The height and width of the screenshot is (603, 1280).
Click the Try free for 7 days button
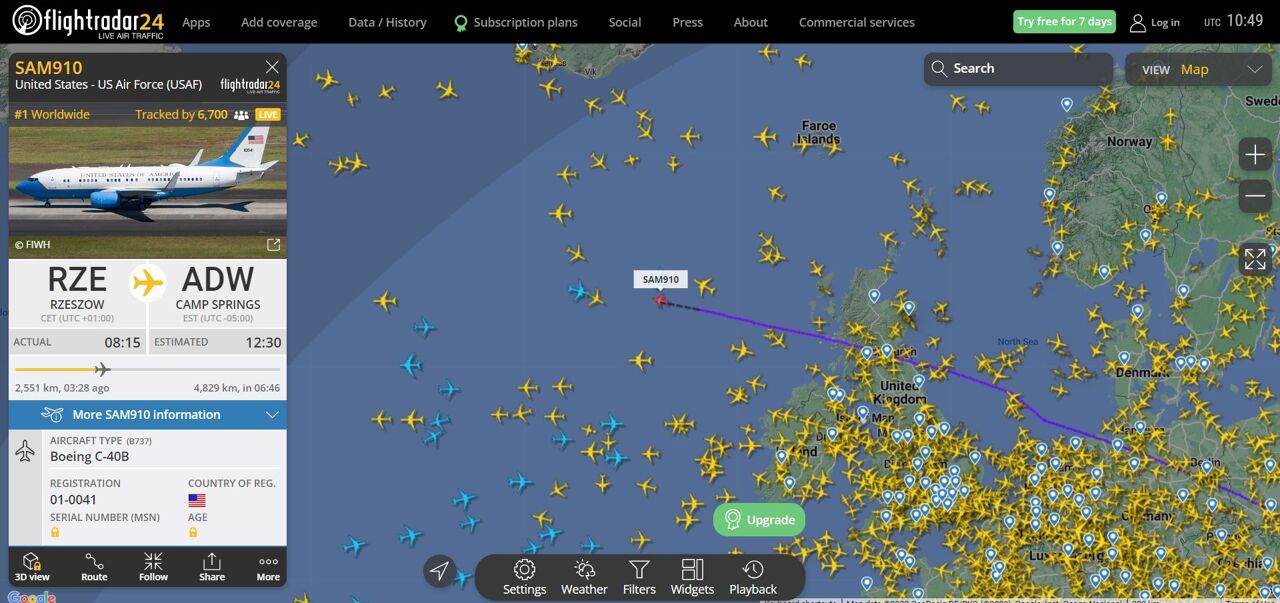click(x=1064, y=21)
